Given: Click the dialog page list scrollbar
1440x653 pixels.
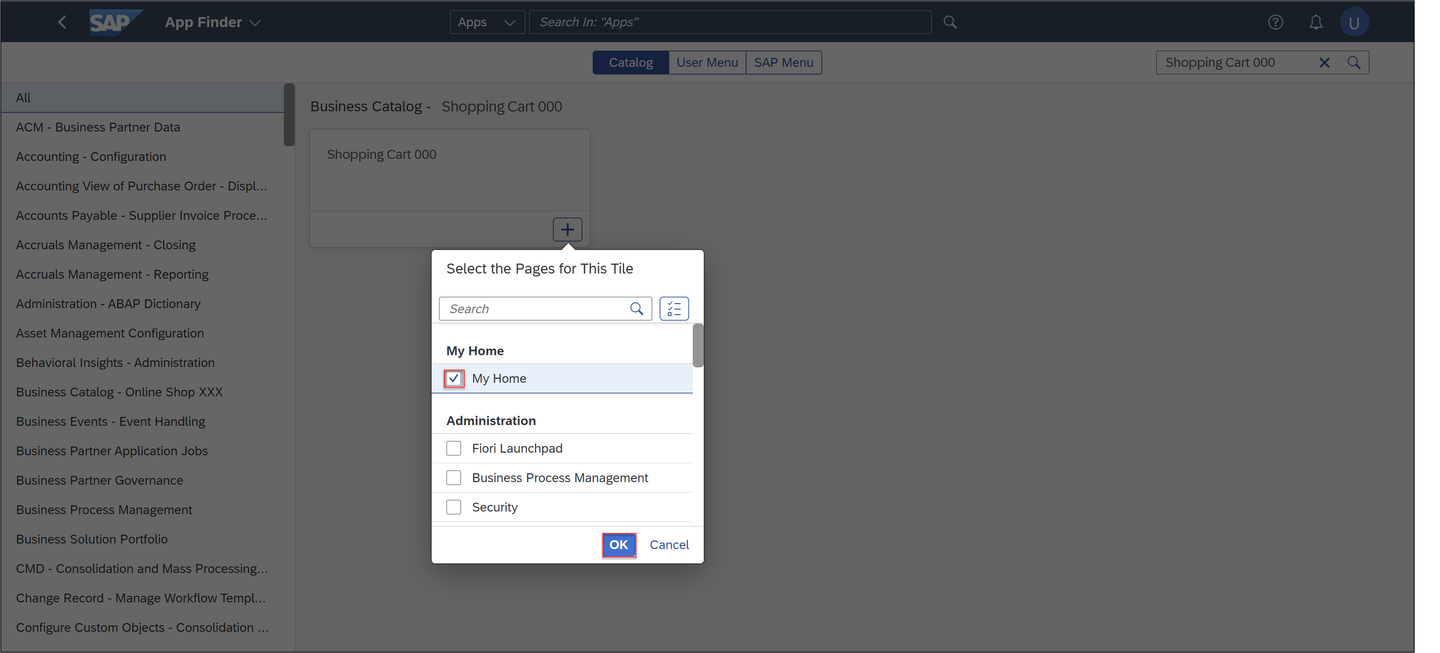Looking at the screenshot, I should click(x=698, y=345).
